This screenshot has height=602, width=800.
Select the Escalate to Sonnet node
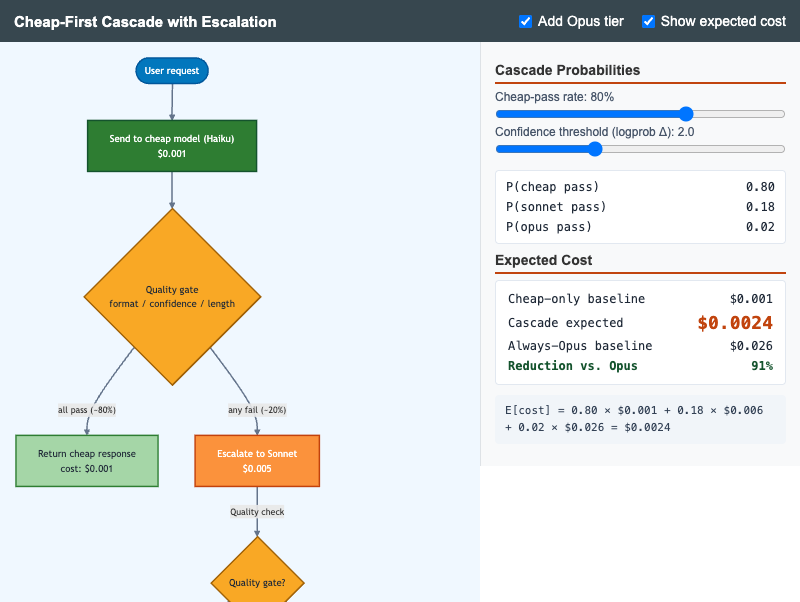point(257,461)
